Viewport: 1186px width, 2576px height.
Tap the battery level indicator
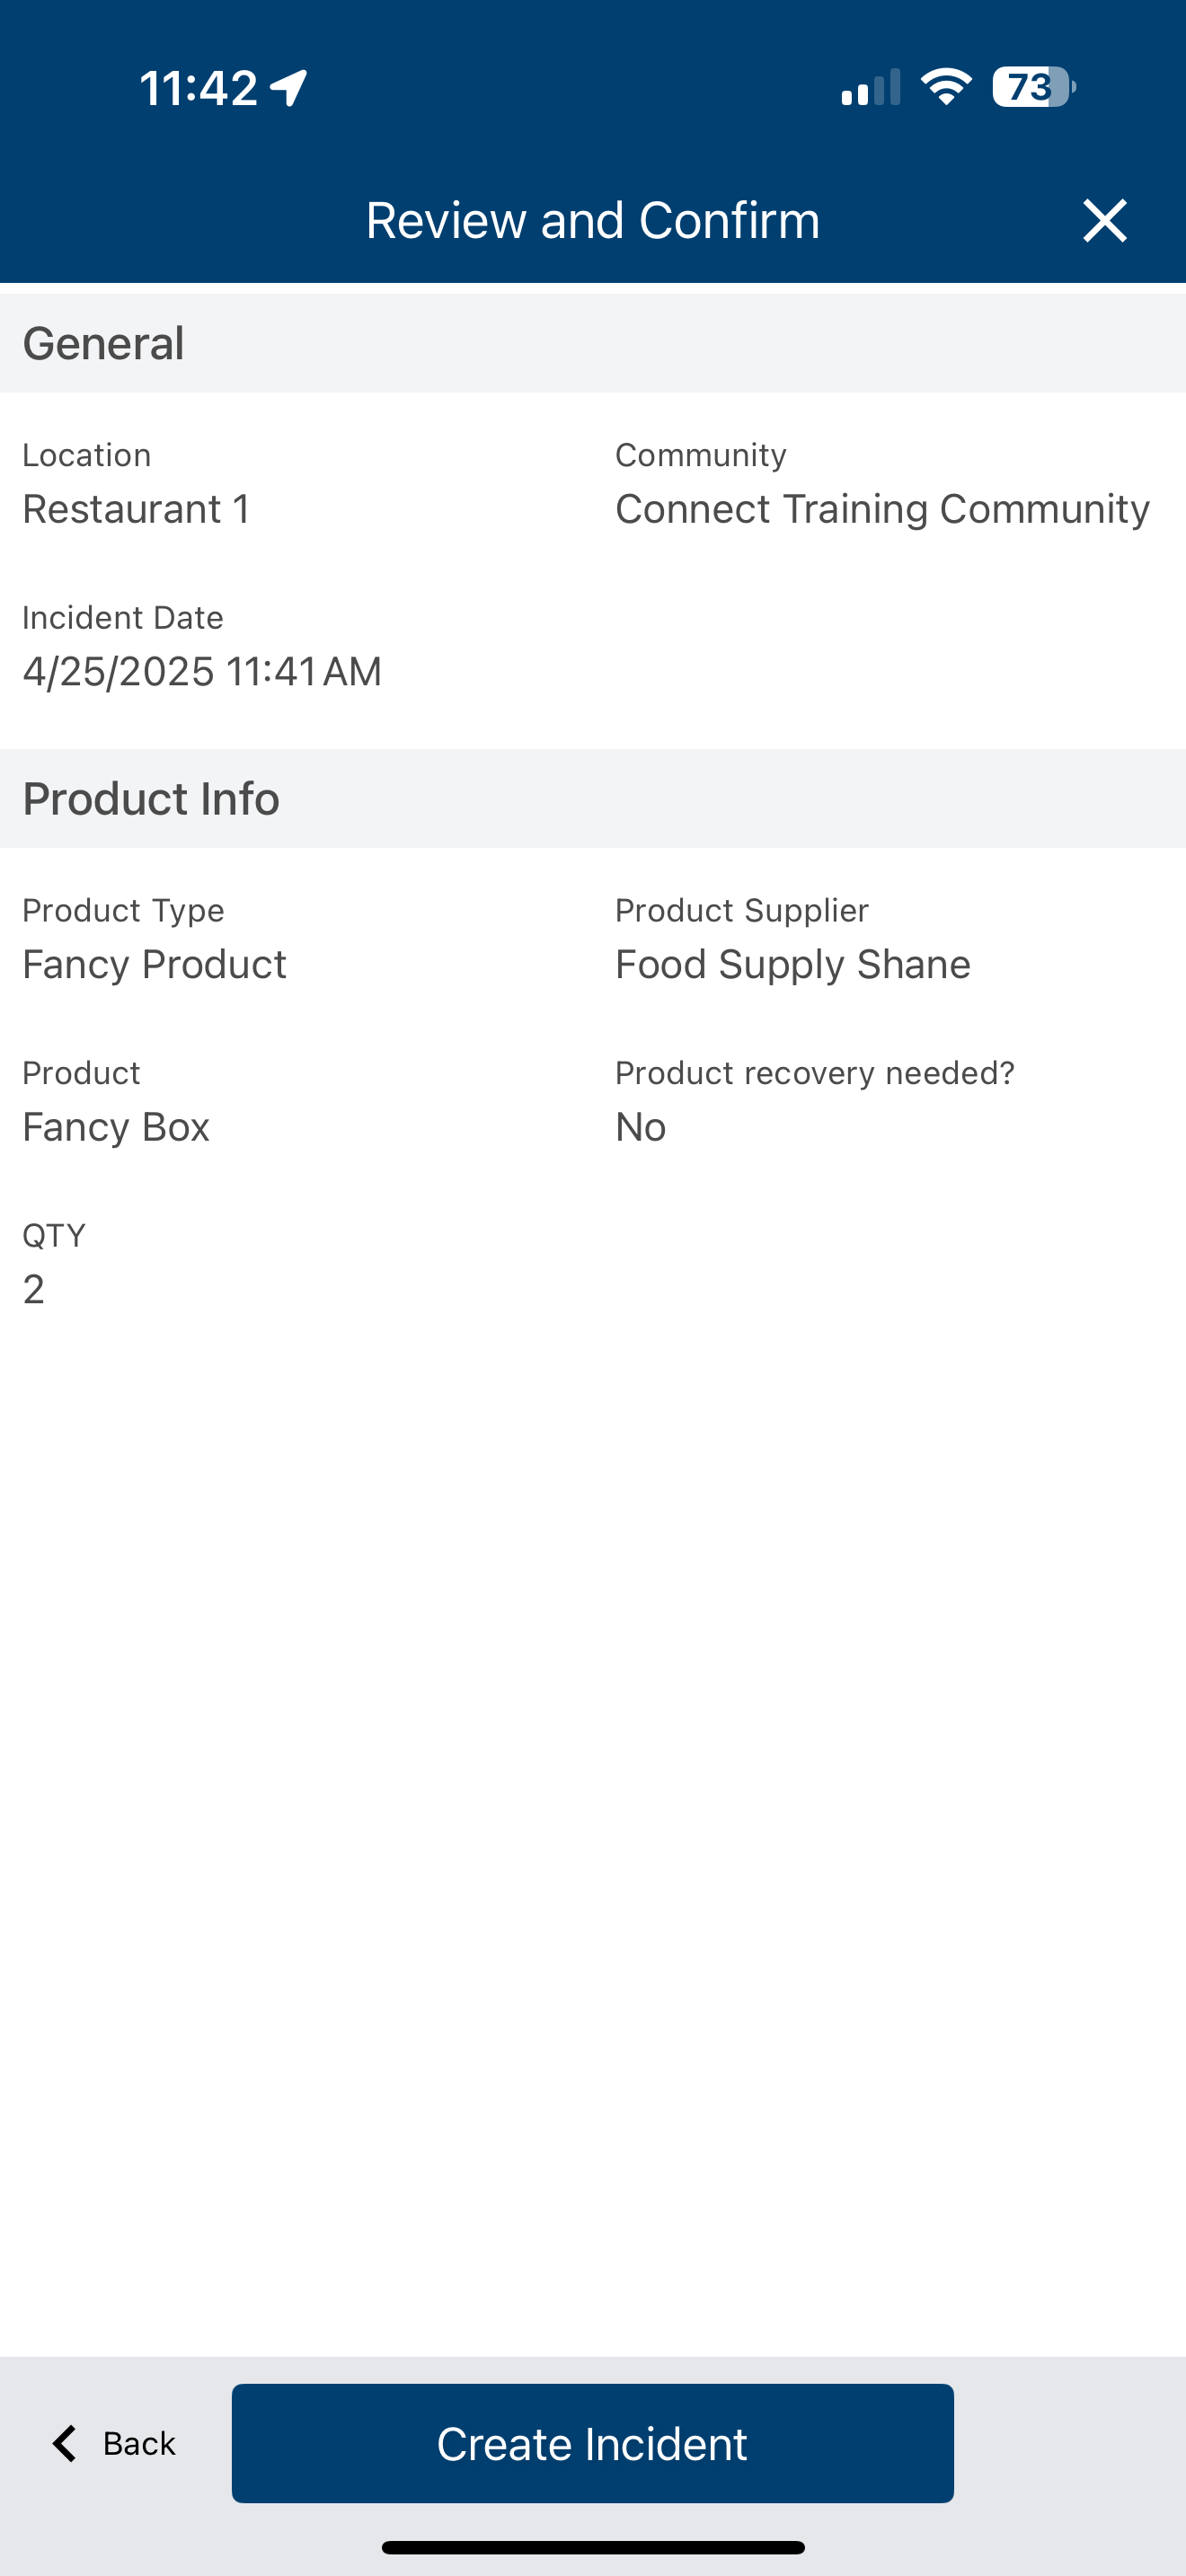pos(1033,87)
